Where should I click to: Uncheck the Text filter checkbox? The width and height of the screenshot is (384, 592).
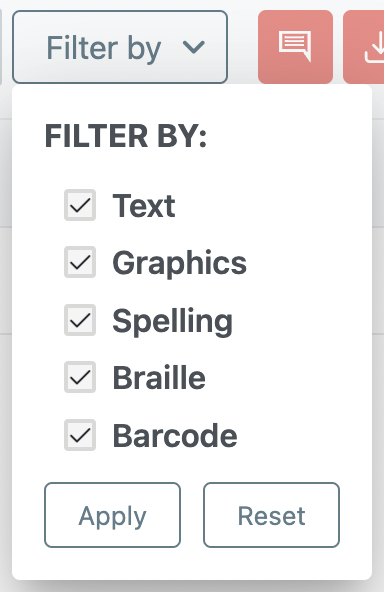click(80, 205)
